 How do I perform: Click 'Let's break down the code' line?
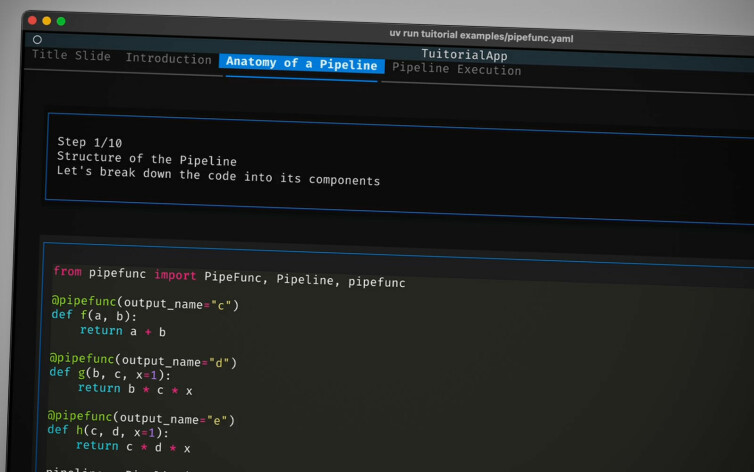(x=218, y=175)
